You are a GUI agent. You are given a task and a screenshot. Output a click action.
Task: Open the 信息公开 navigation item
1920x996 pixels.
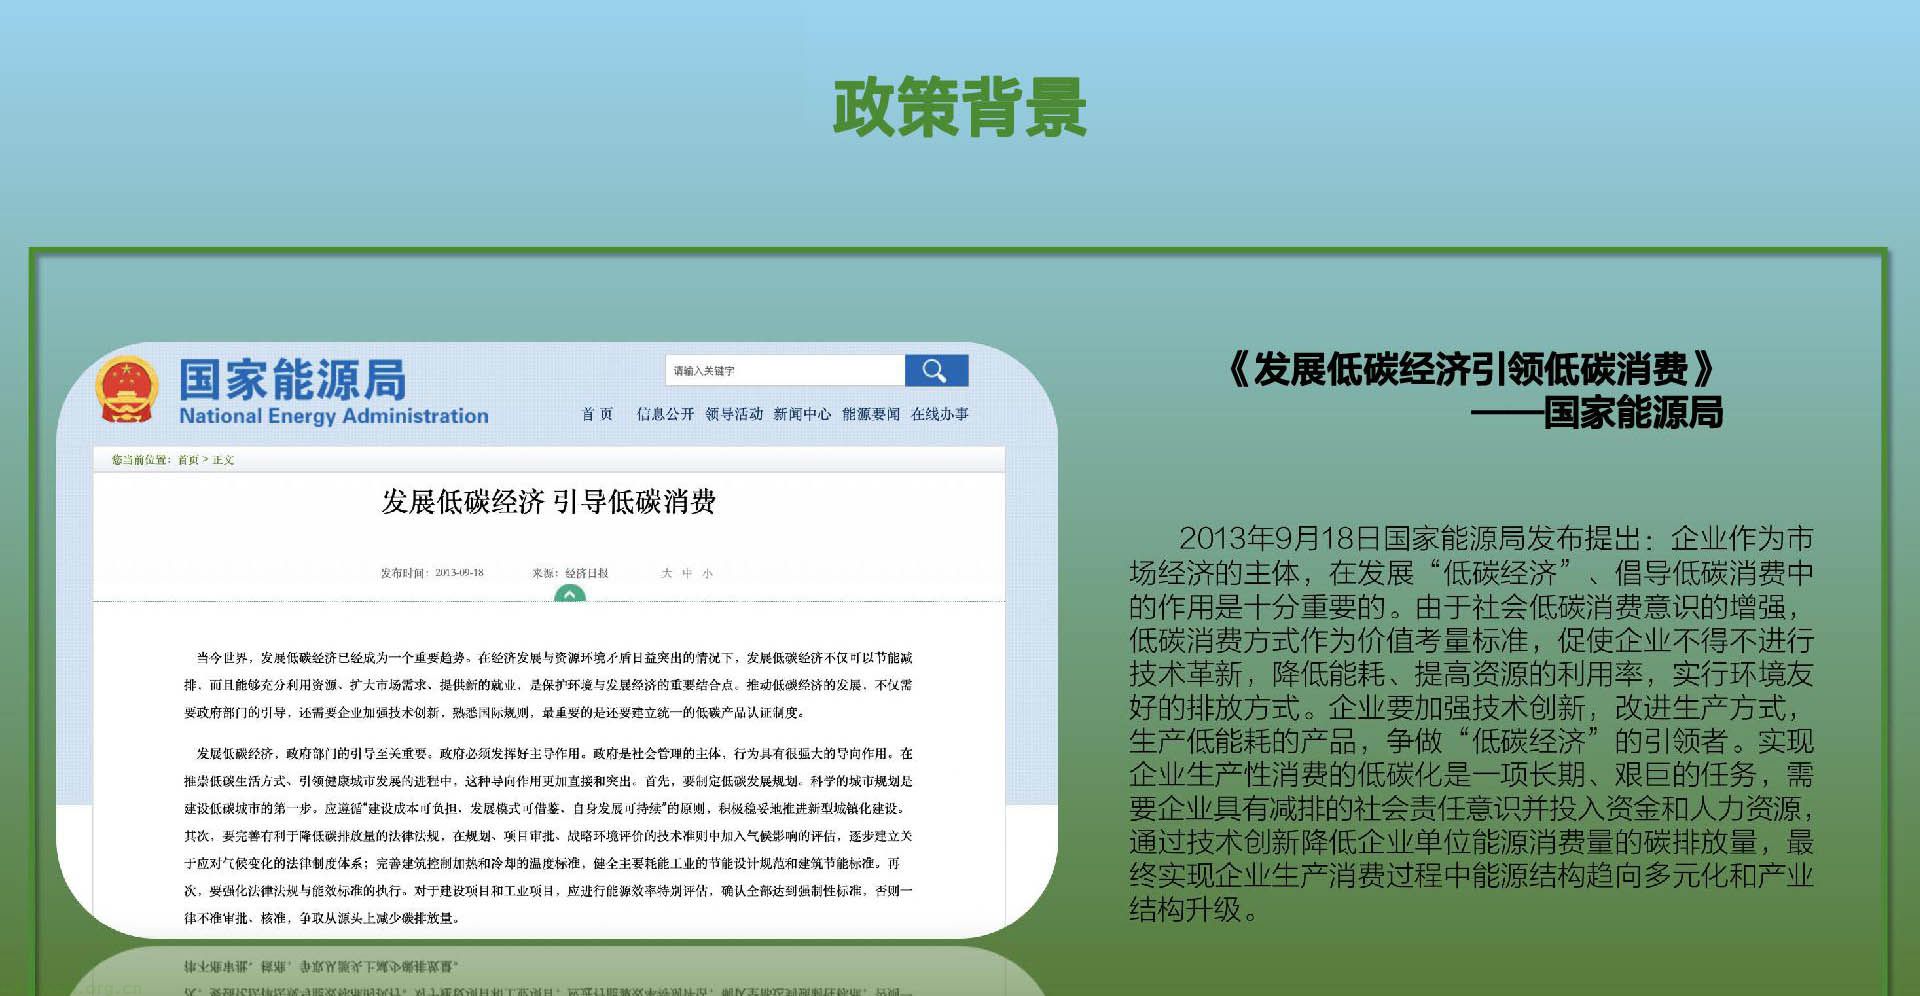(665, 414)
